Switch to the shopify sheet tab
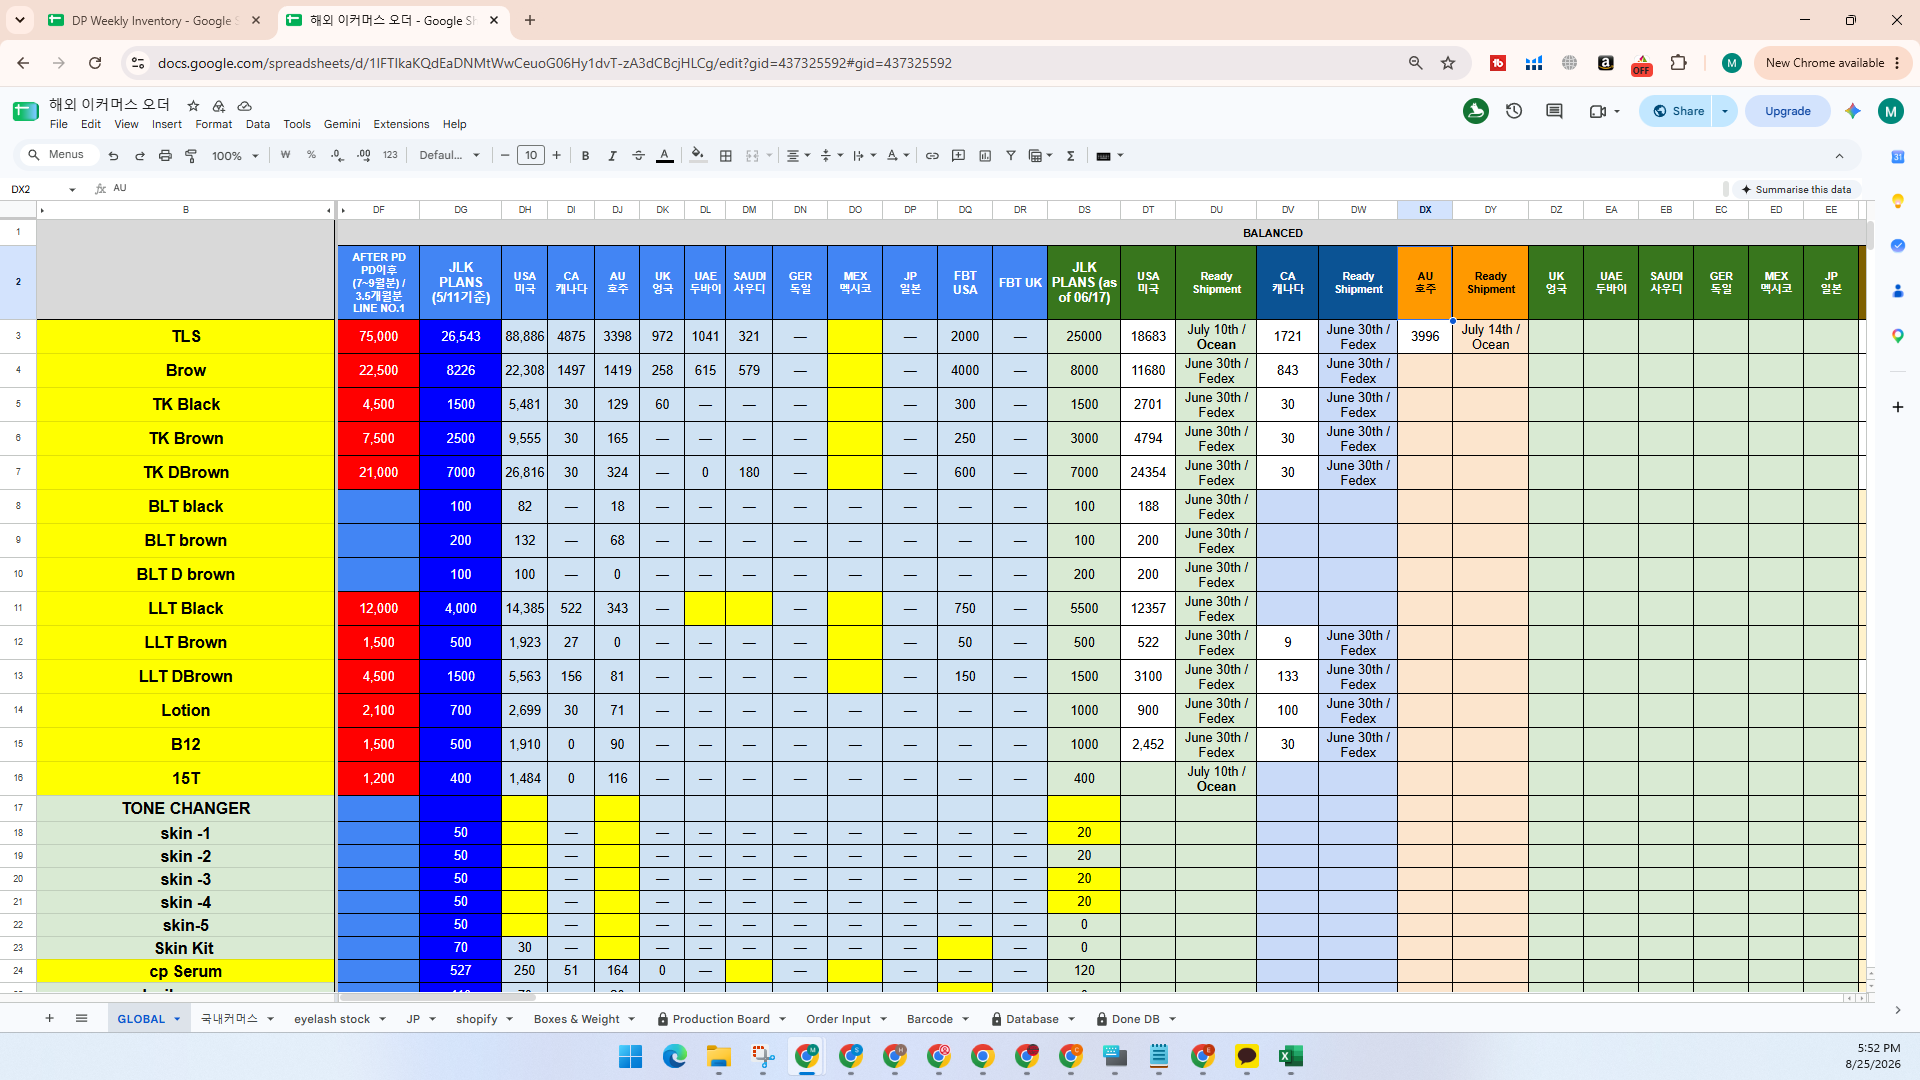 [x=476, y=1019]
